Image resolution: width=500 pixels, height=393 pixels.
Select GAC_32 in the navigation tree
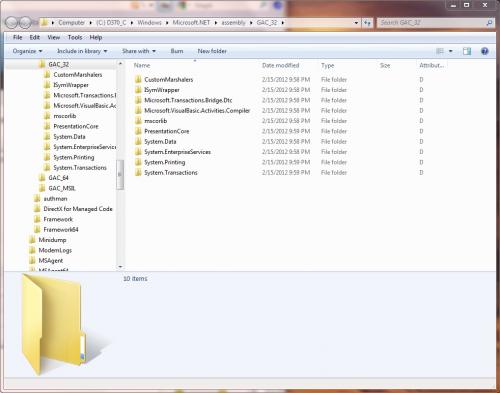click(x=59, y=64)
